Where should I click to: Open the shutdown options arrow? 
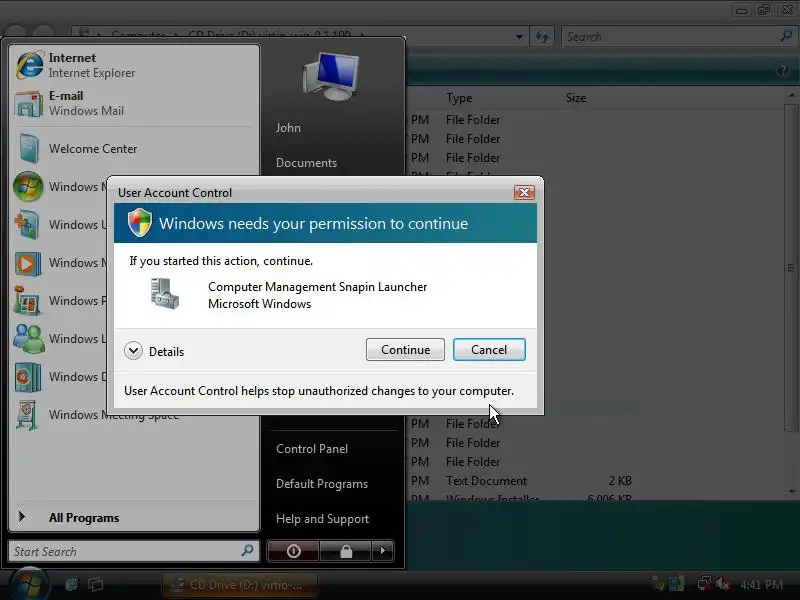click(383, 551)
